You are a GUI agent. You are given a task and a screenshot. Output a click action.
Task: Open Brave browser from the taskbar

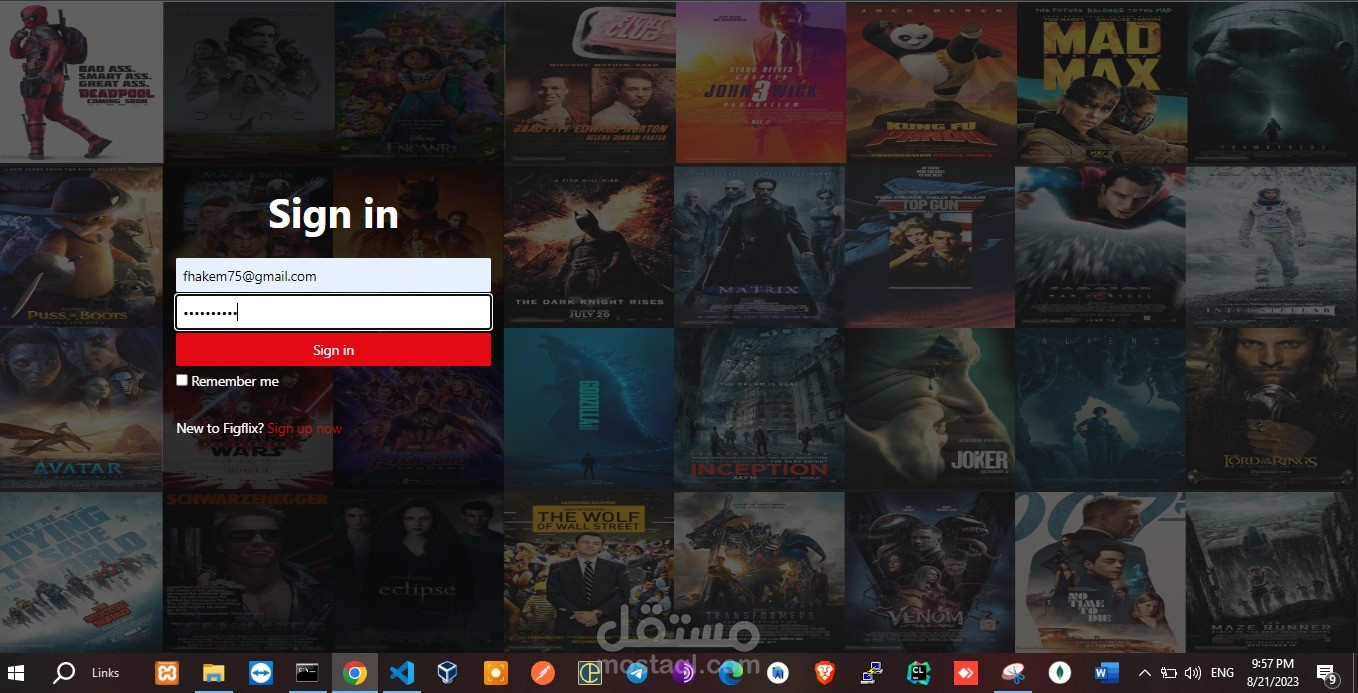click(824, 673)
